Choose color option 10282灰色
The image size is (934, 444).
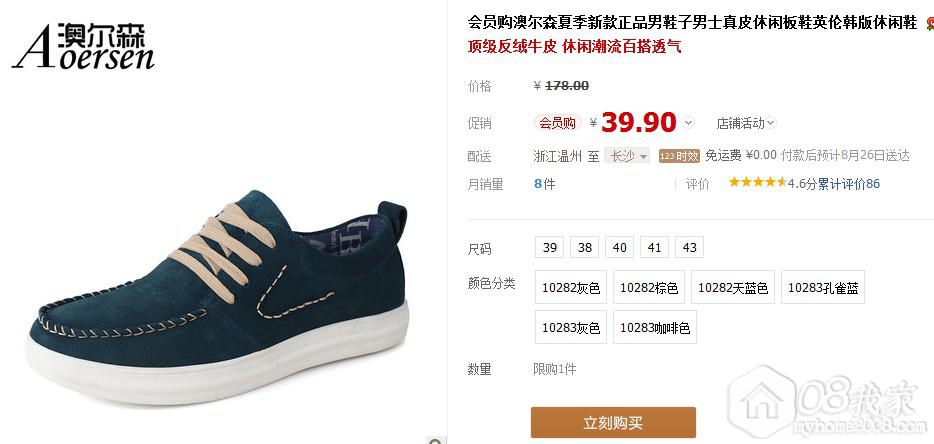pos(571,287)
